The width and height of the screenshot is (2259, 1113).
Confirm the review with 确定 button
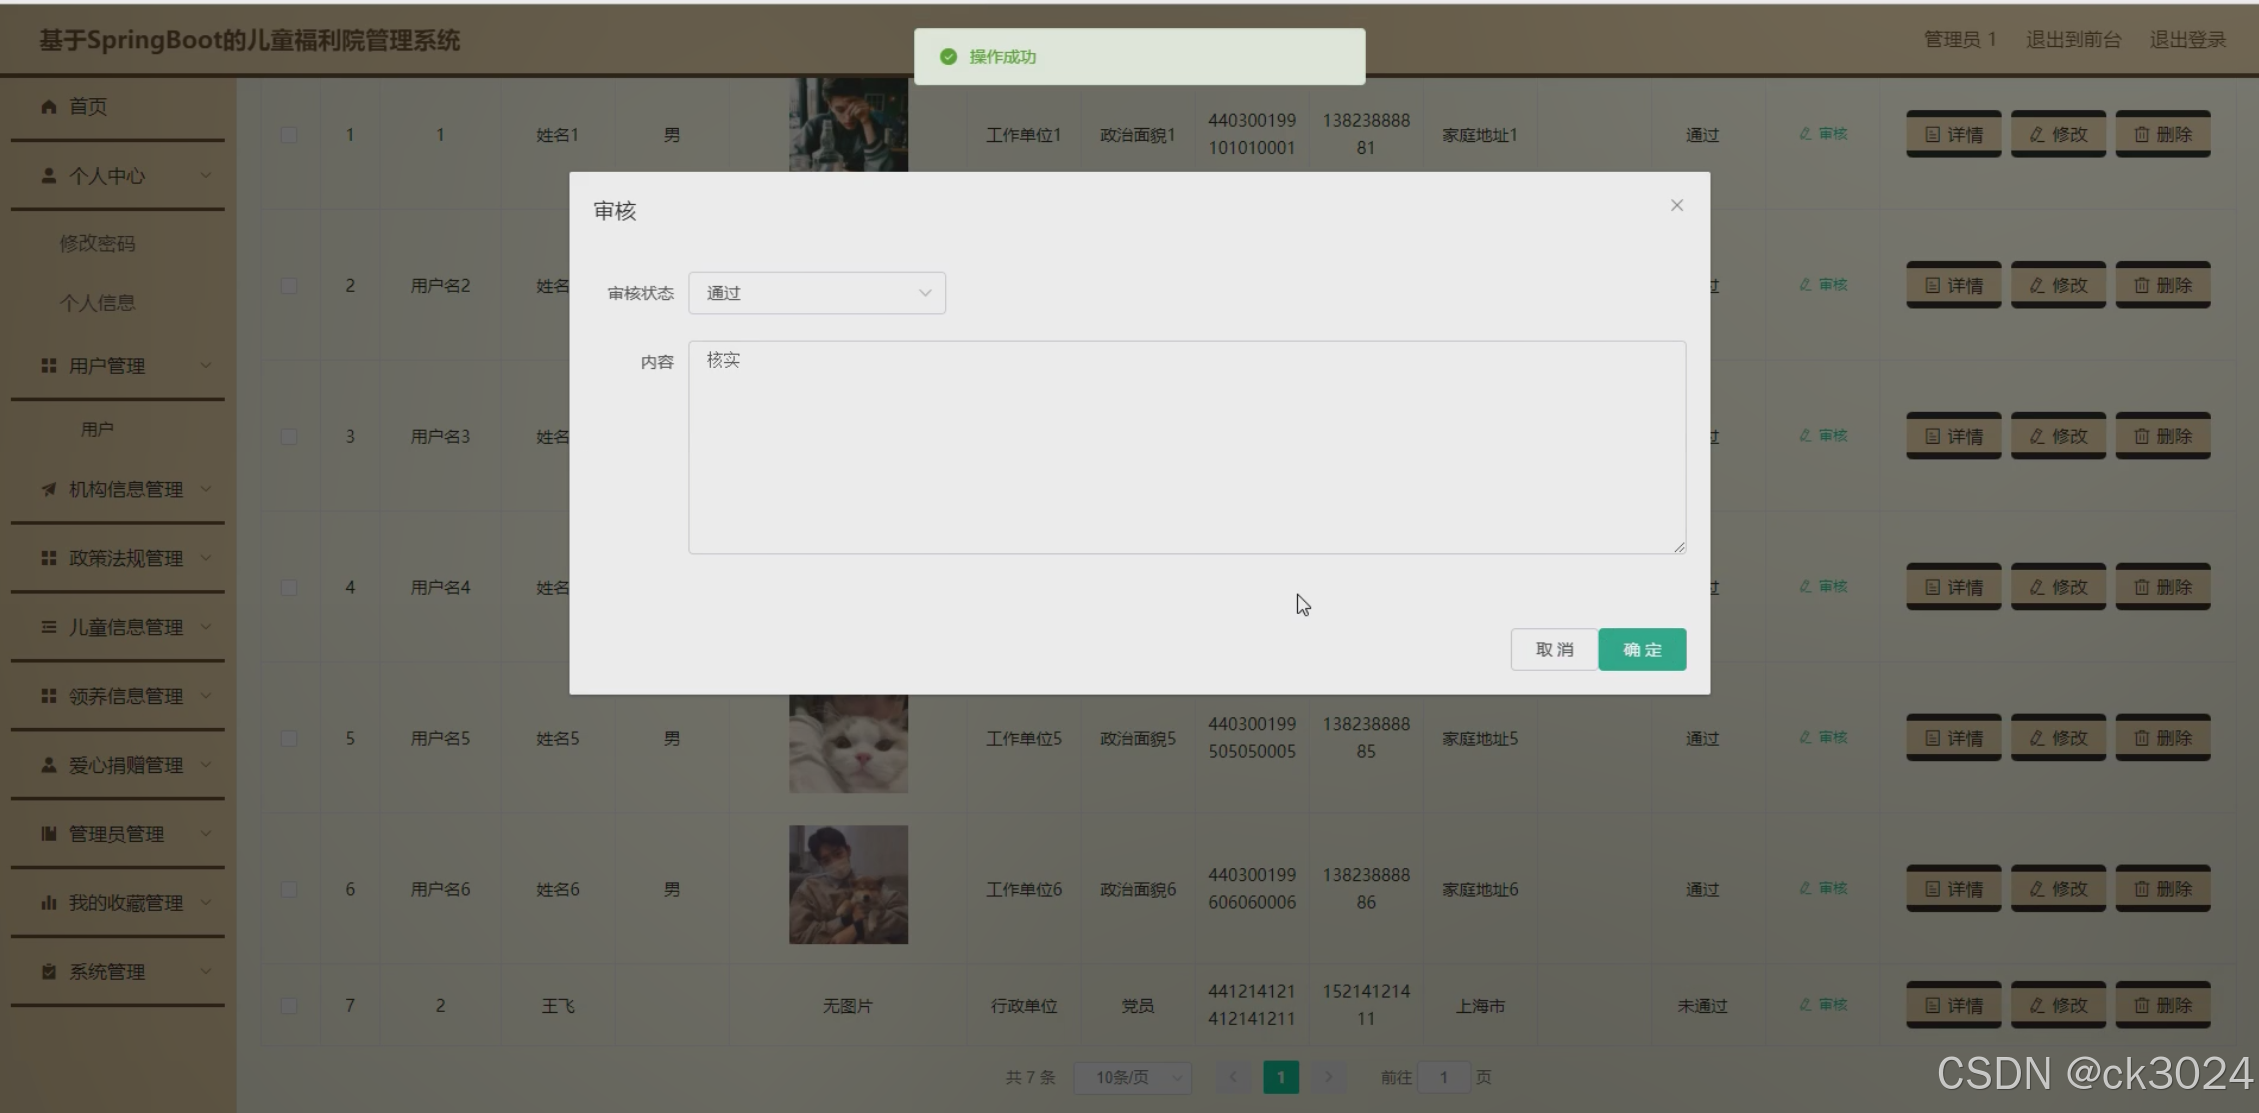[x=1641, y=649]
